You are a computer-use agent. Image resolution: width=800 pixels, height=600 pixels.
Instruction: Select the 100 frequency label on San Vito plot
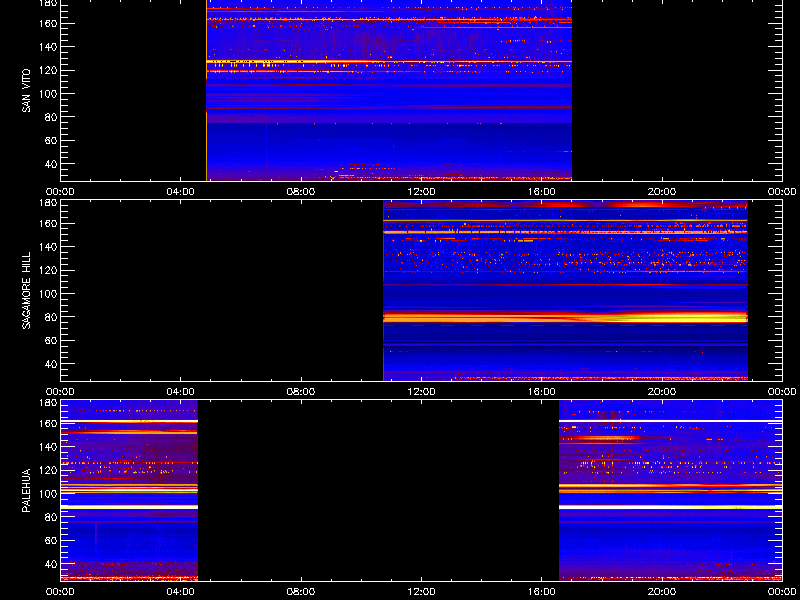tap(48, 94)
